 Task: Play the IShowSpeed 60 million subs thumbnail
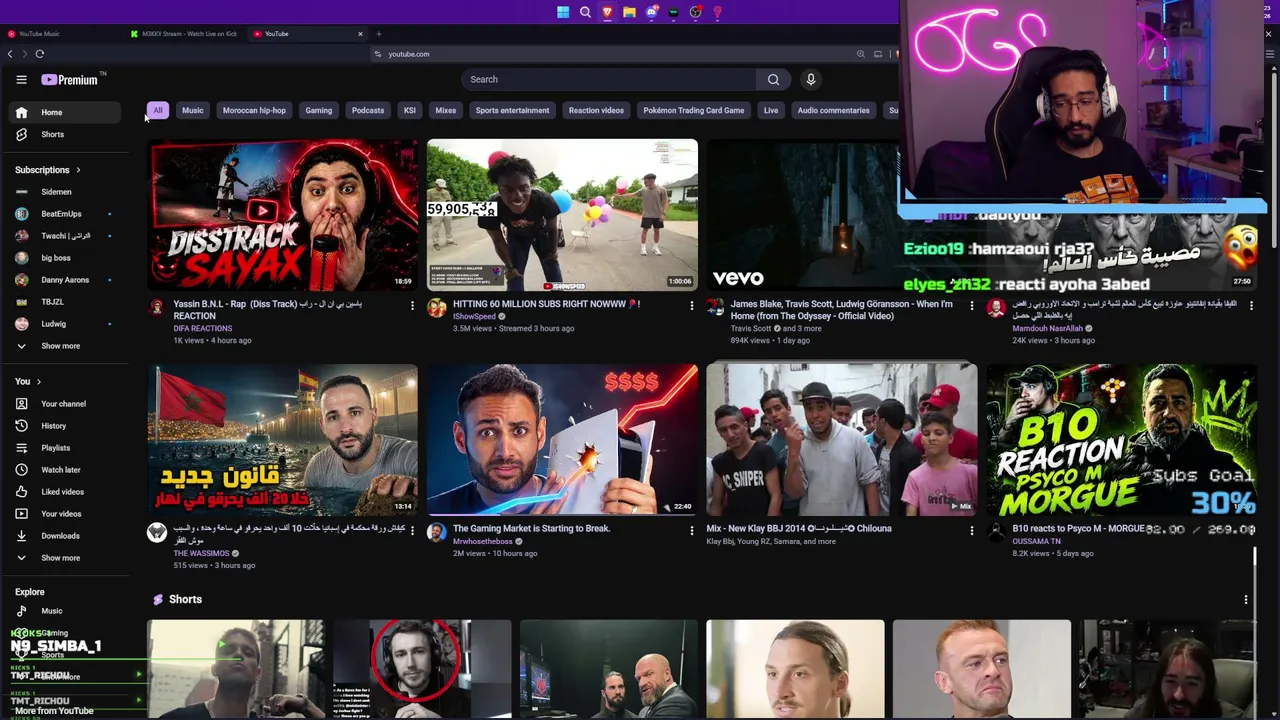562,215
